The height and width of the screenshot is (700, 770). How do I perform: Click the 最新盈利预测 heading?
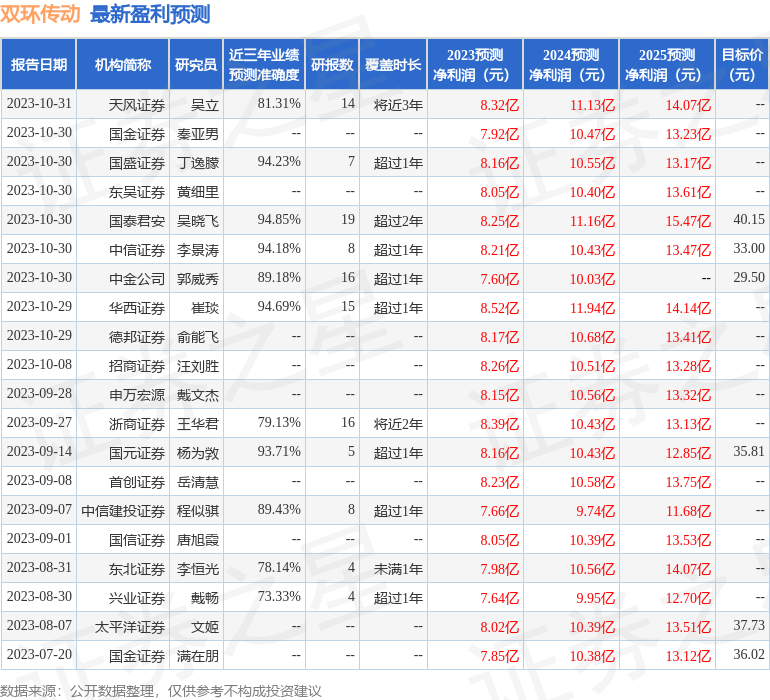(150, 14)
